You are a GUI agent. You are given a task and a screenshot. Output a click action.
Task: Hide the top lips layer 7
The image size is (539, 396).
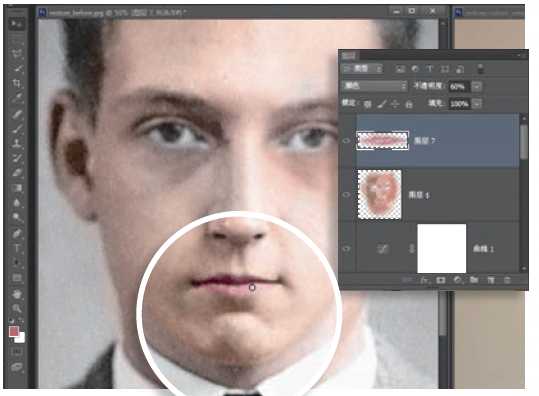347,140
